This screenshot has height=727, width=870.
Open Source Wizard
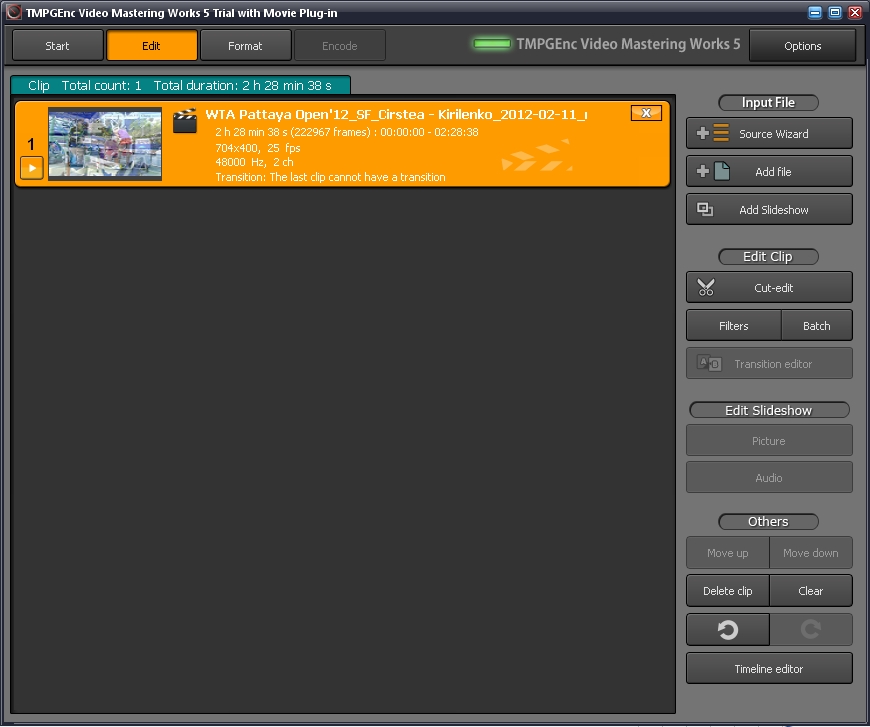[x=769, y=133]
